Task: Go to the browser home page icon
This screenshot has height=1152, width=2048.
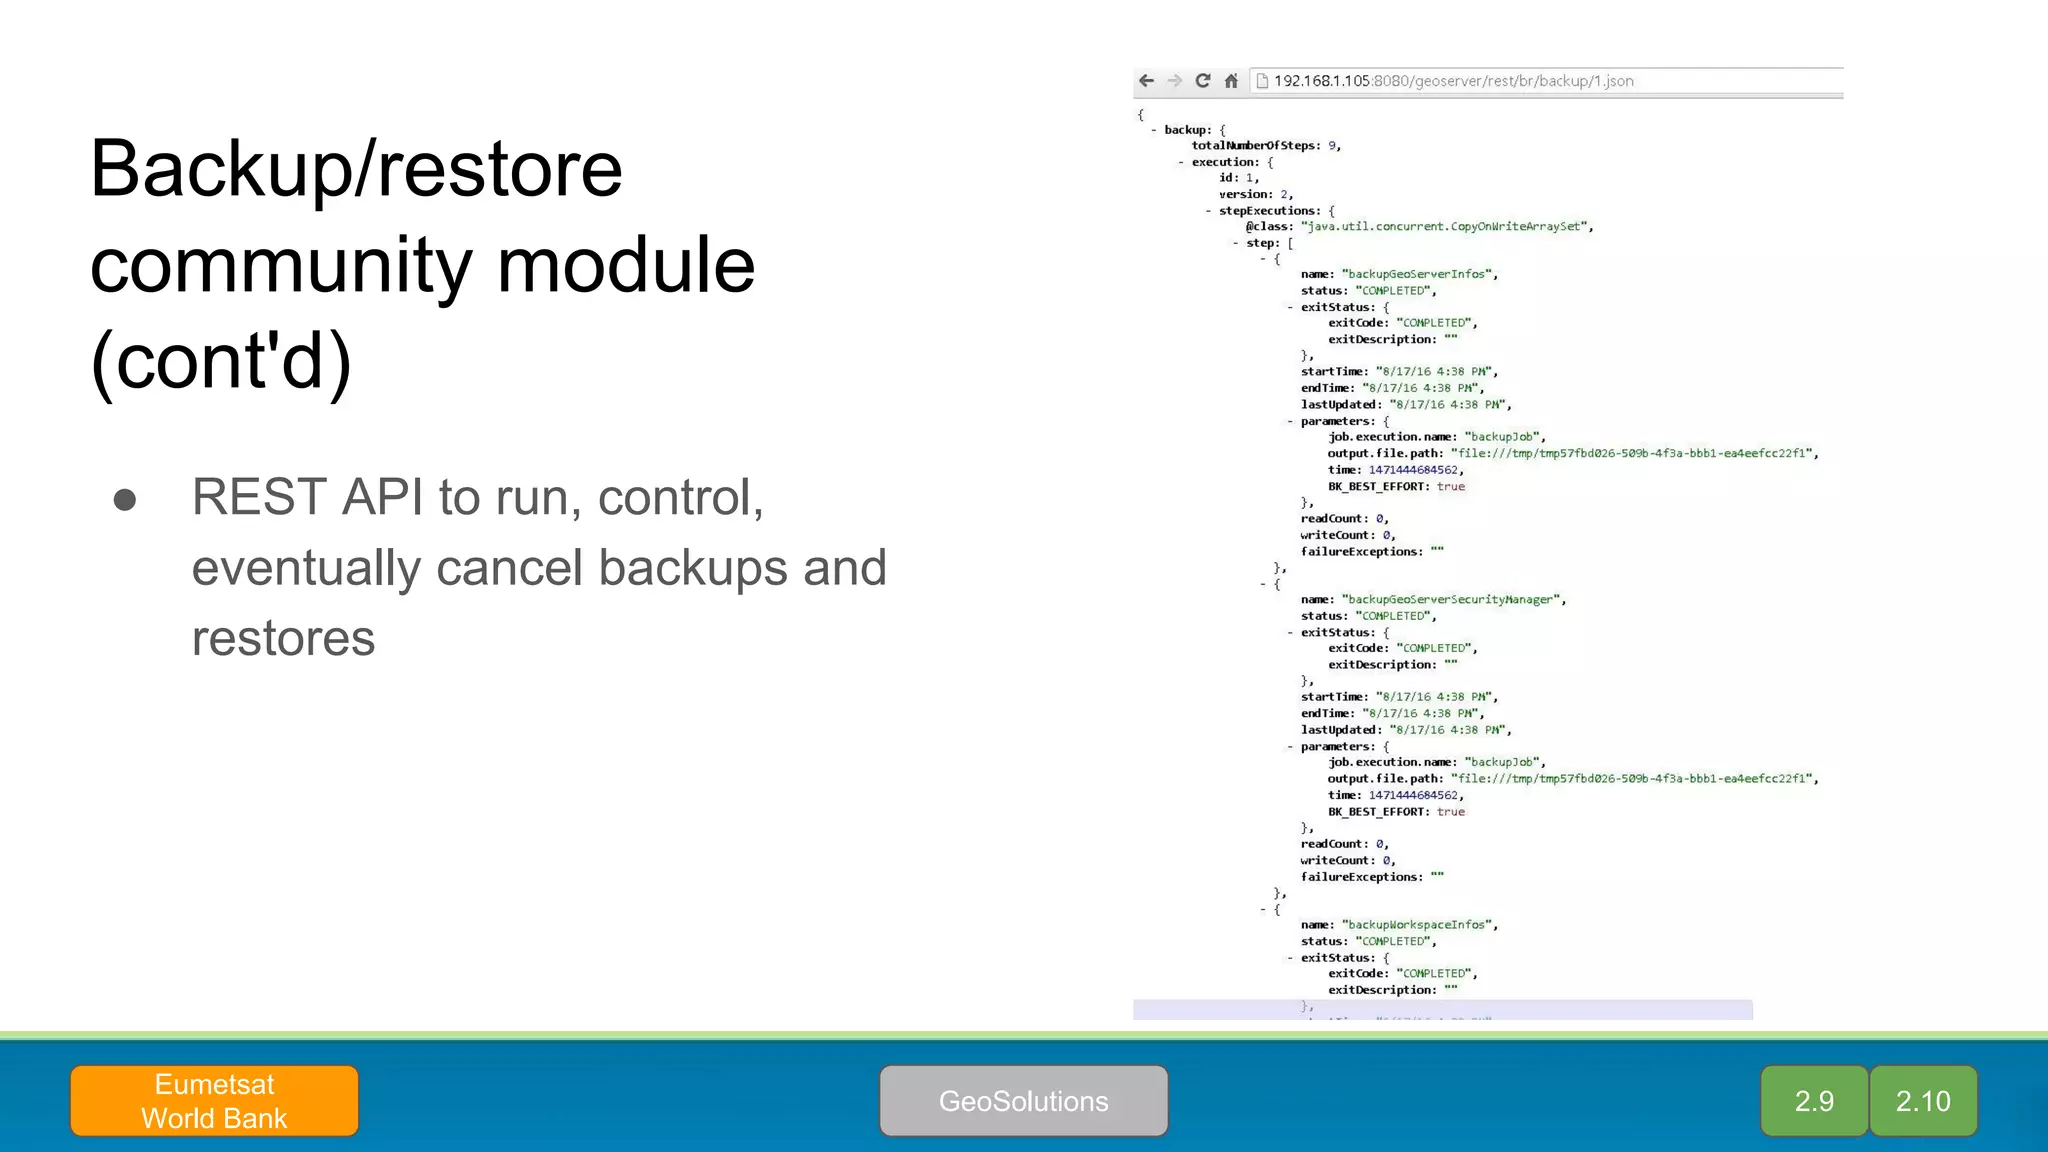Action: [1231, 81]
